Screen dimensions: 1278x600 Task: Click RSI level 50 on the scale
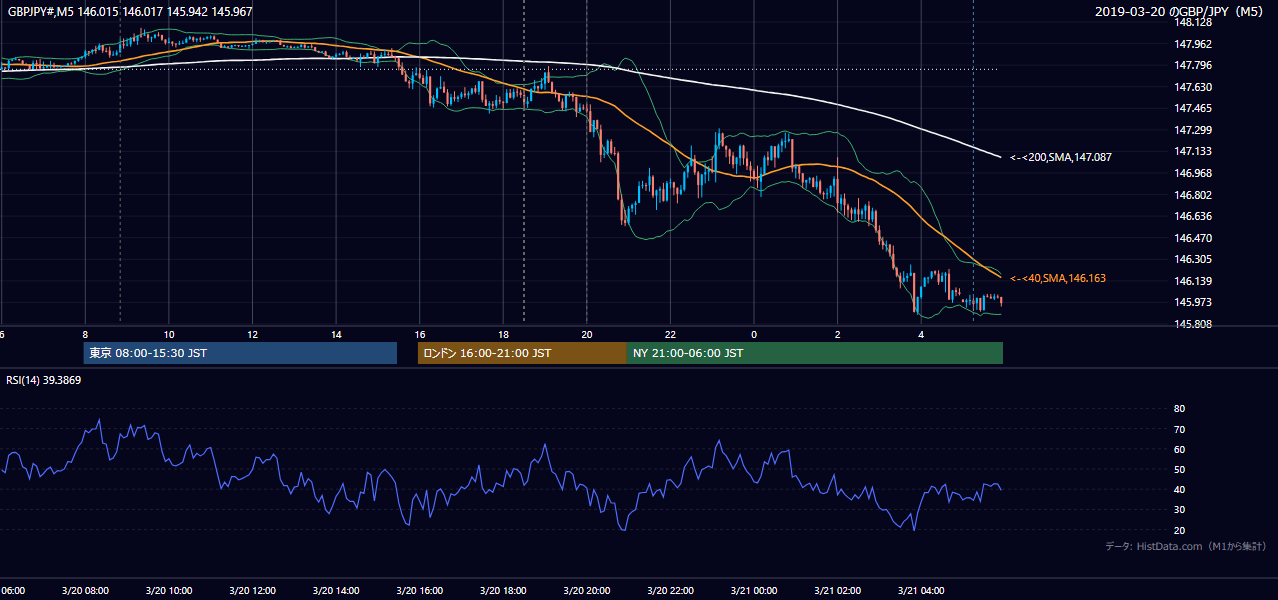(1179, 469)
